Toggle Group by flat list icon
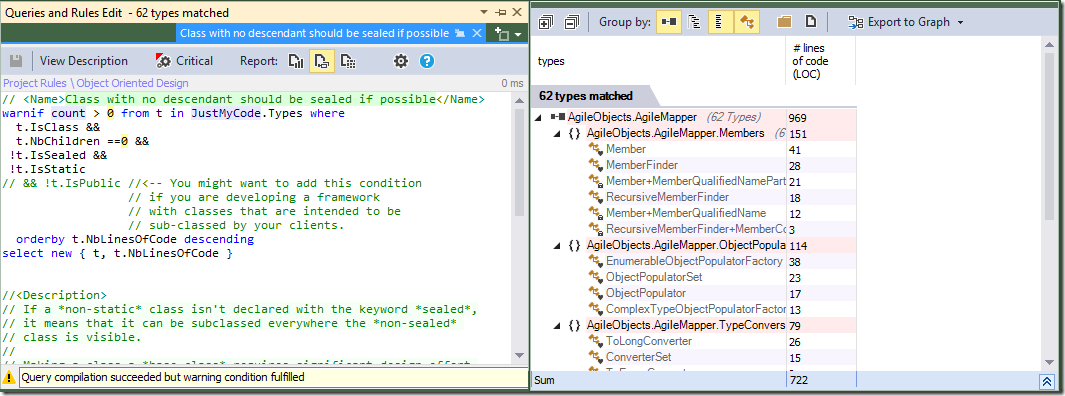The height and width of the screenshot is (396, 1065). click(720, 22)
